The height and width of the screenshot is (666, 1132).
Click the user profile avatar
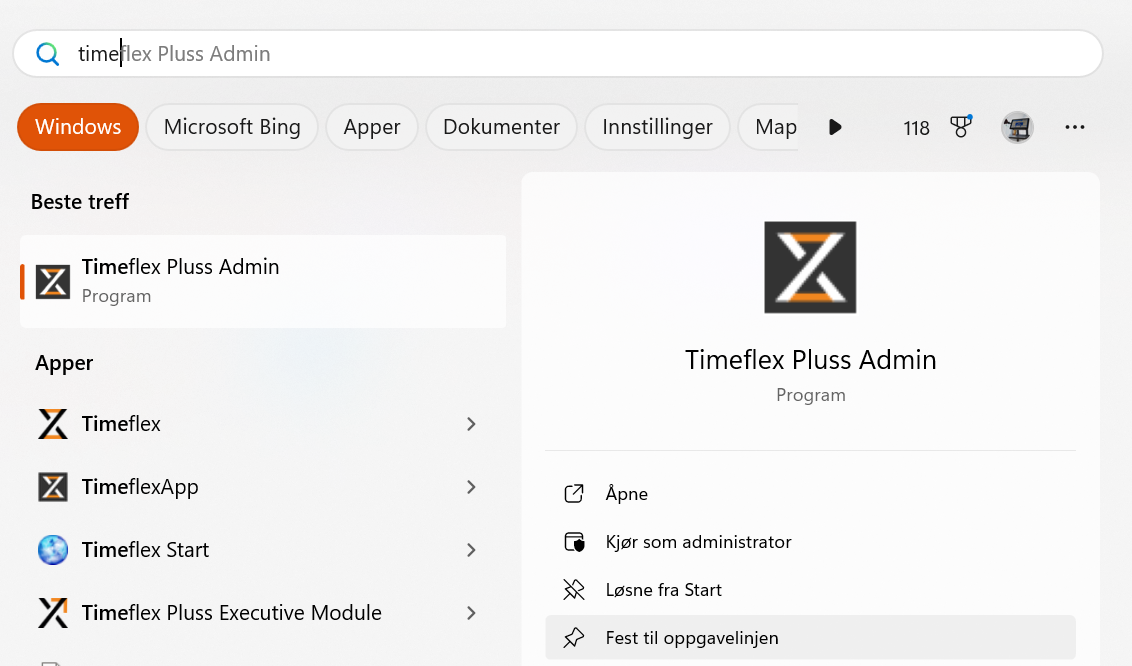pos(1017,127)
